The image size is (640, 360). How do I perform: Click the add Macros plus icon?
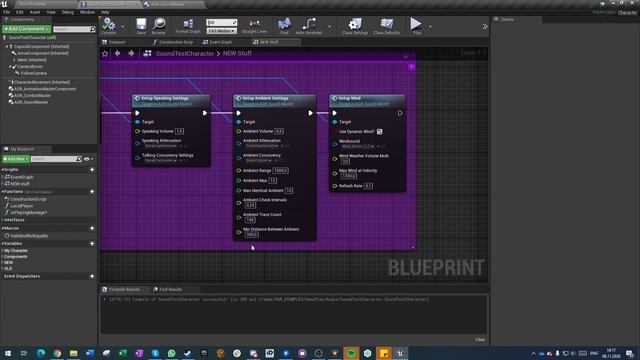point(92,228)
